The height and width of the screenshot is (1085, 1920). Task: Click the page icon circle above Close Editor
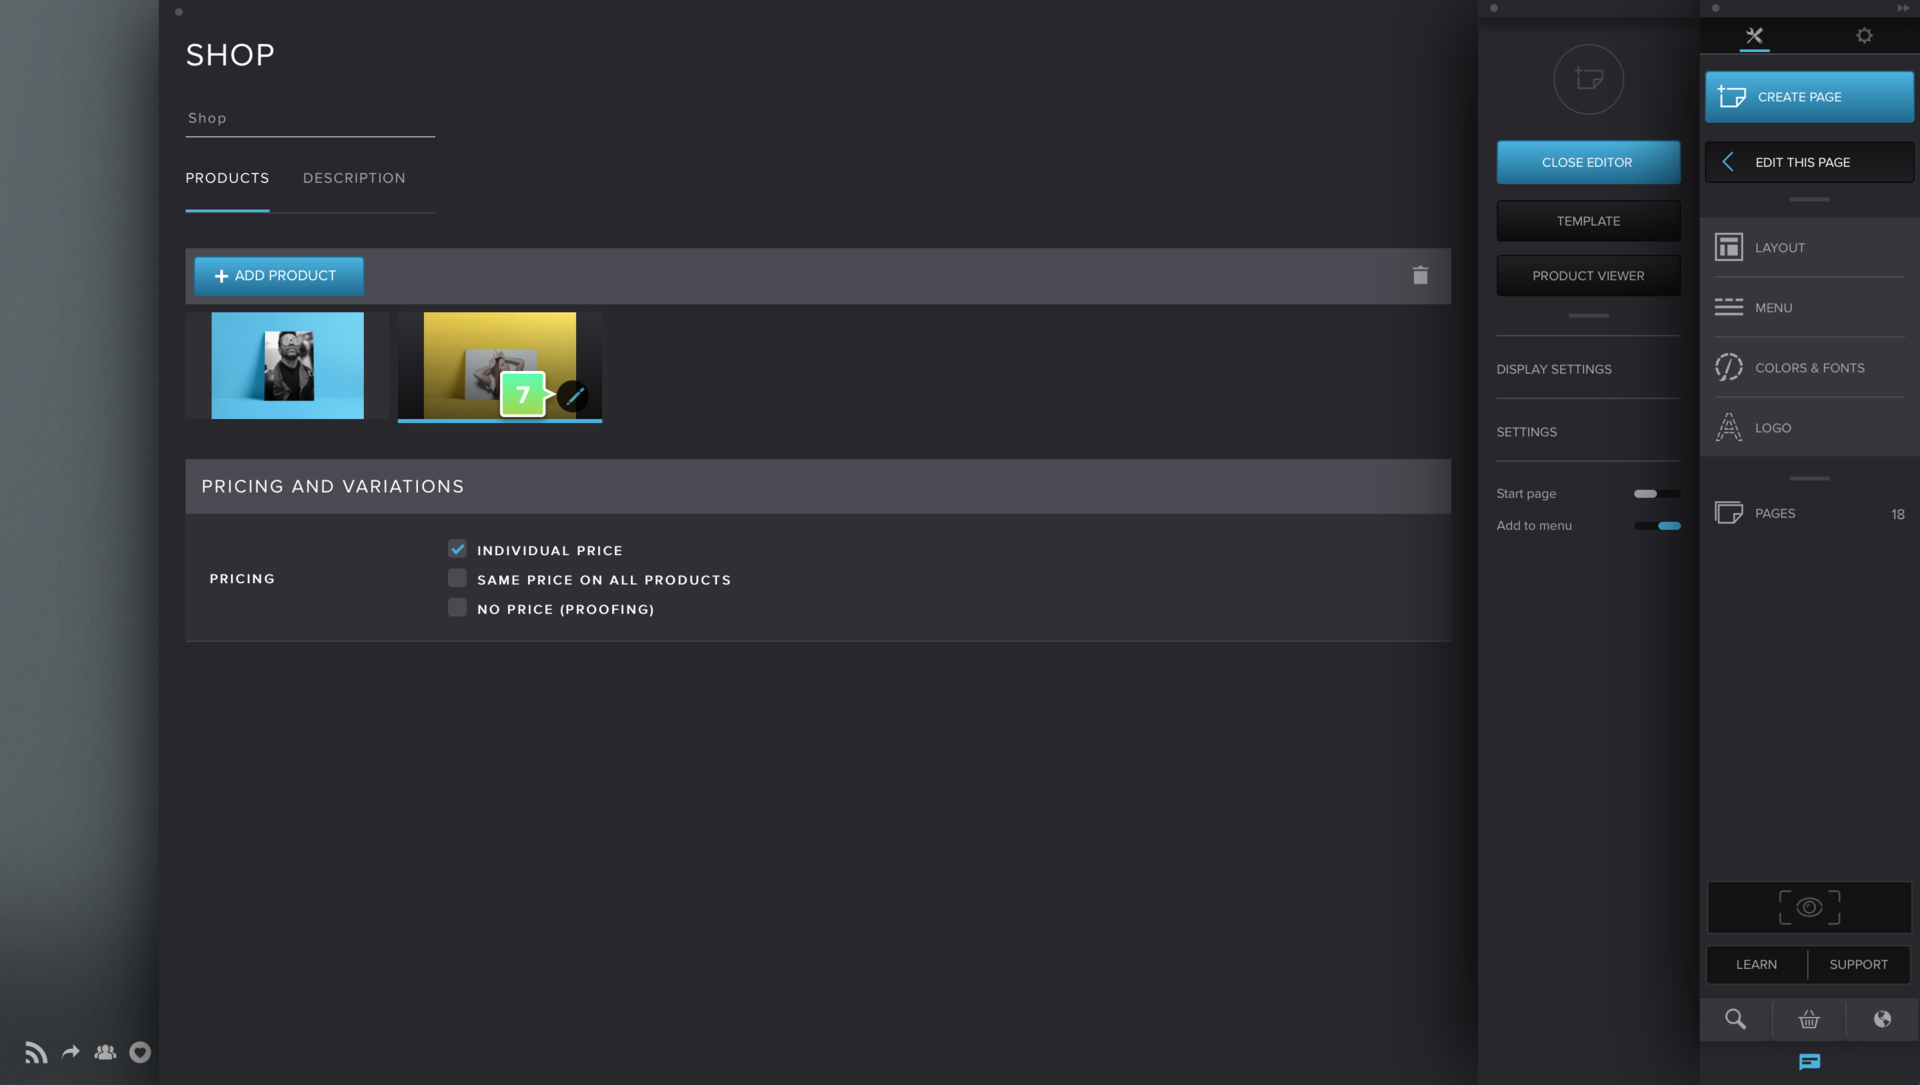pyautogui.click(x=1588, y=79)
